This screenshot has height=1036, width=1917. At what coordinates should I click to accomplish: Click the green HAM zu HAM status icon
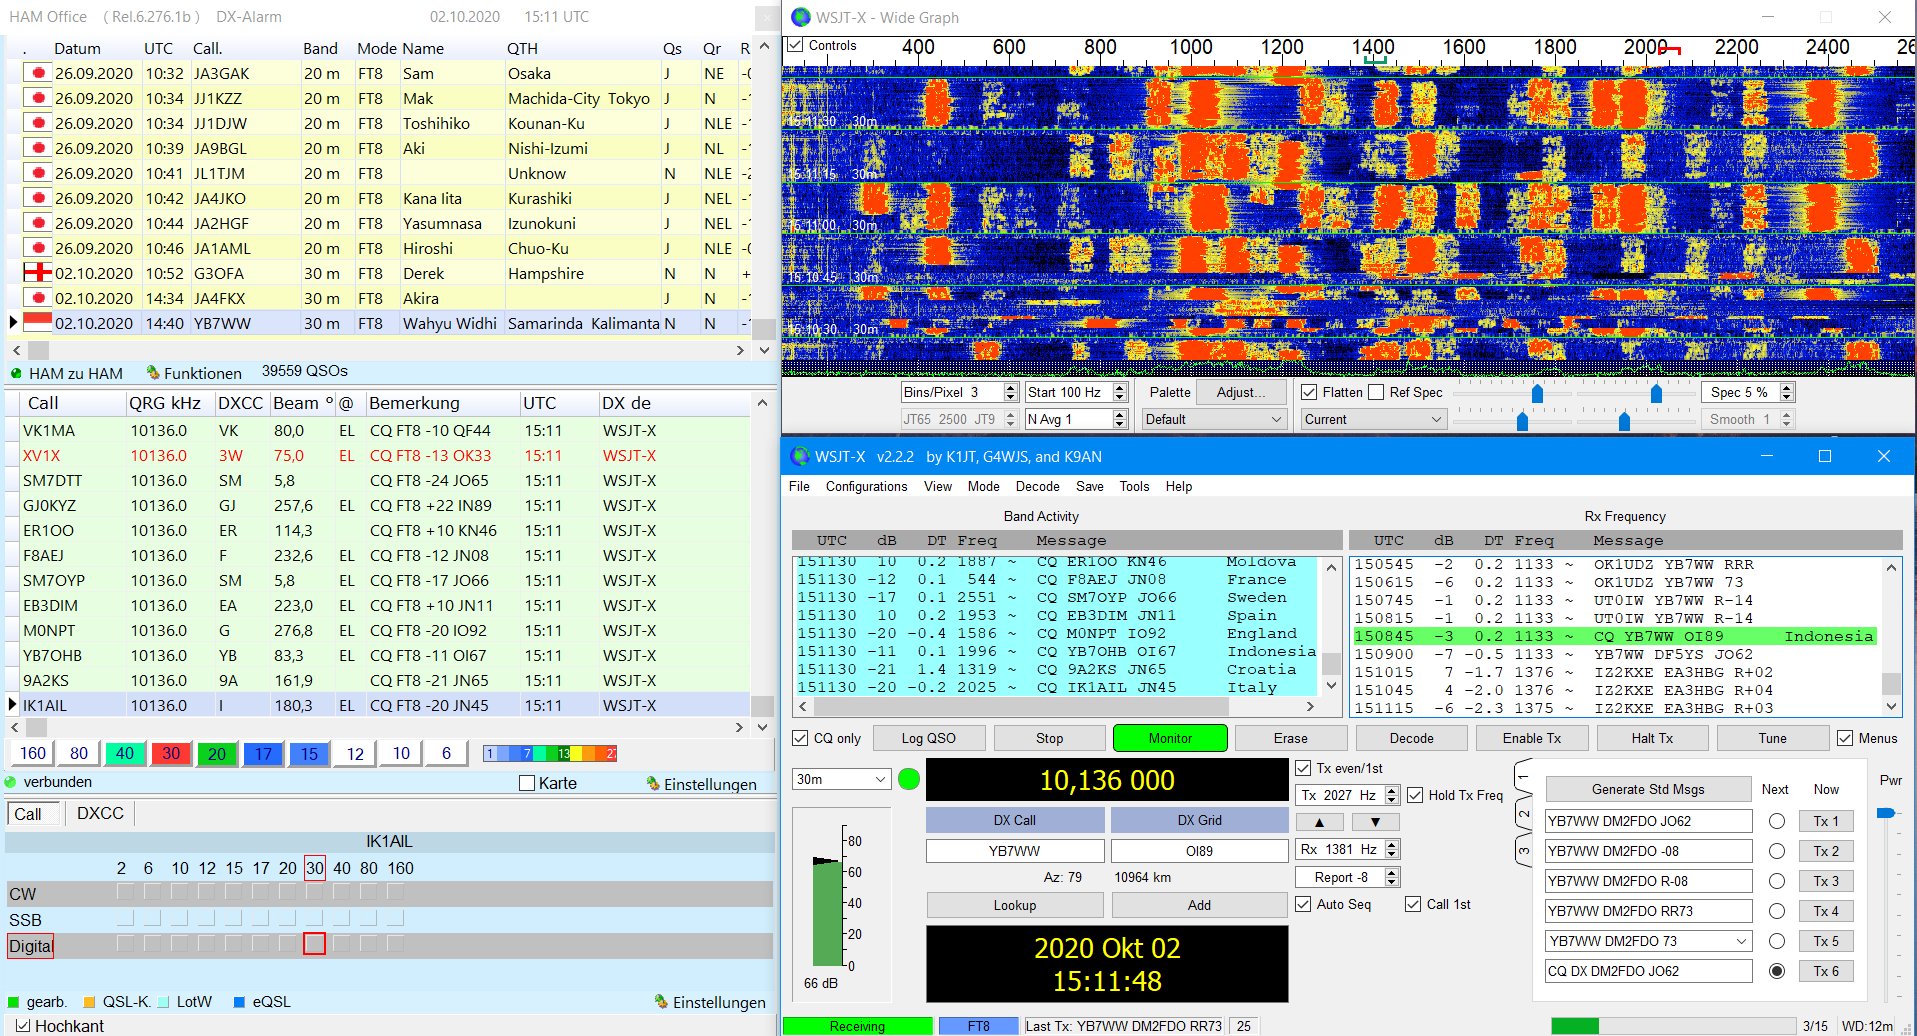pyautogui.click(x=16, y=373)
